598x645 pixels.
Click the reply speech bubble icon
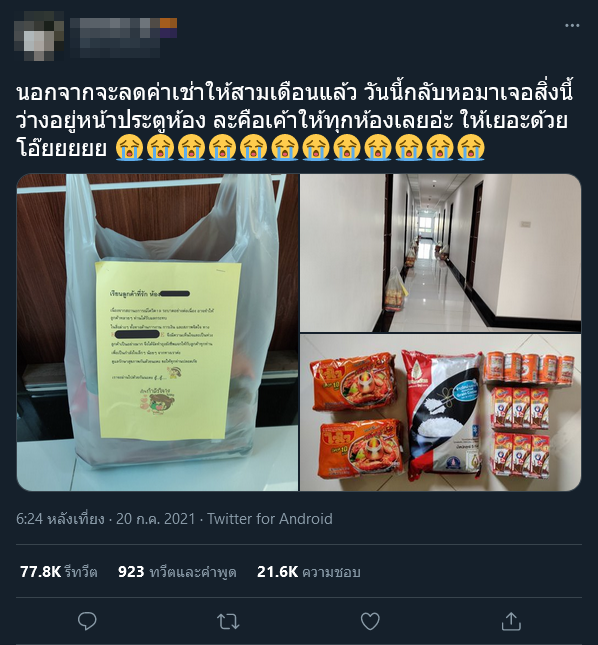point(87,621)
